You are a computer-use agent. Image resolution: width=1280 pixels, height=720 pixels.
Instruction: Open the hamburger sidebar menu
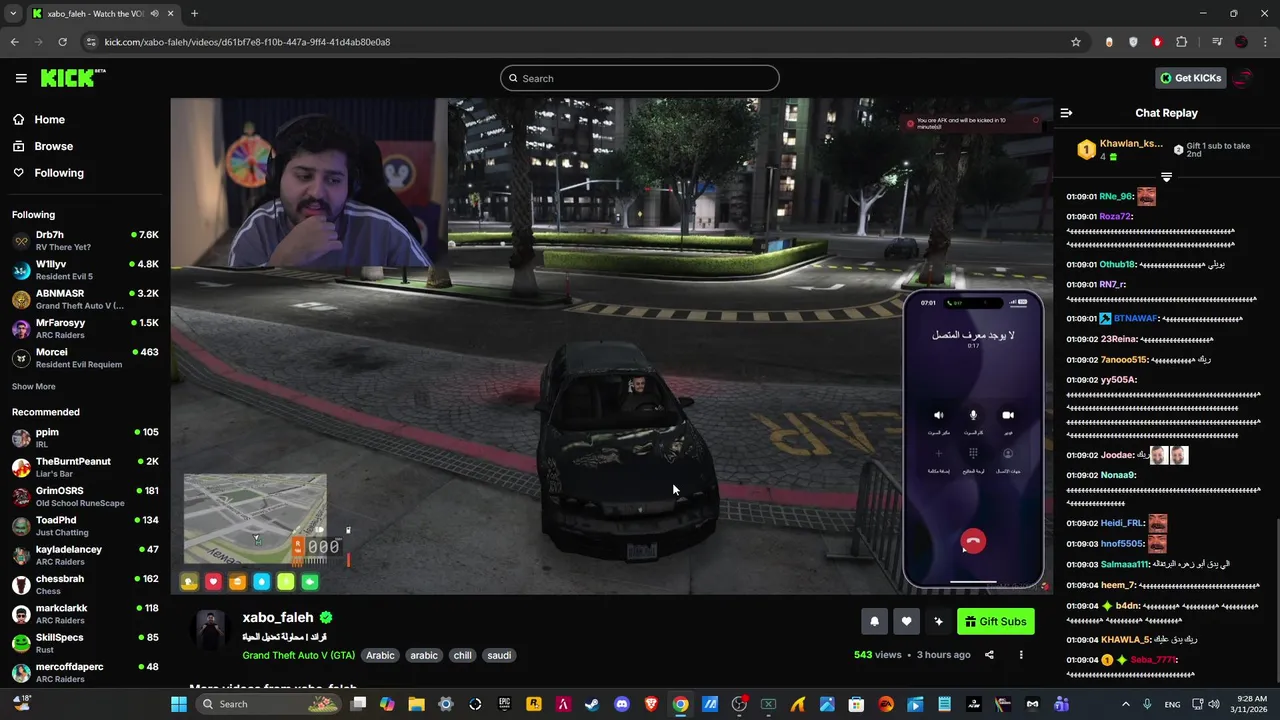(x=21, y=78)
